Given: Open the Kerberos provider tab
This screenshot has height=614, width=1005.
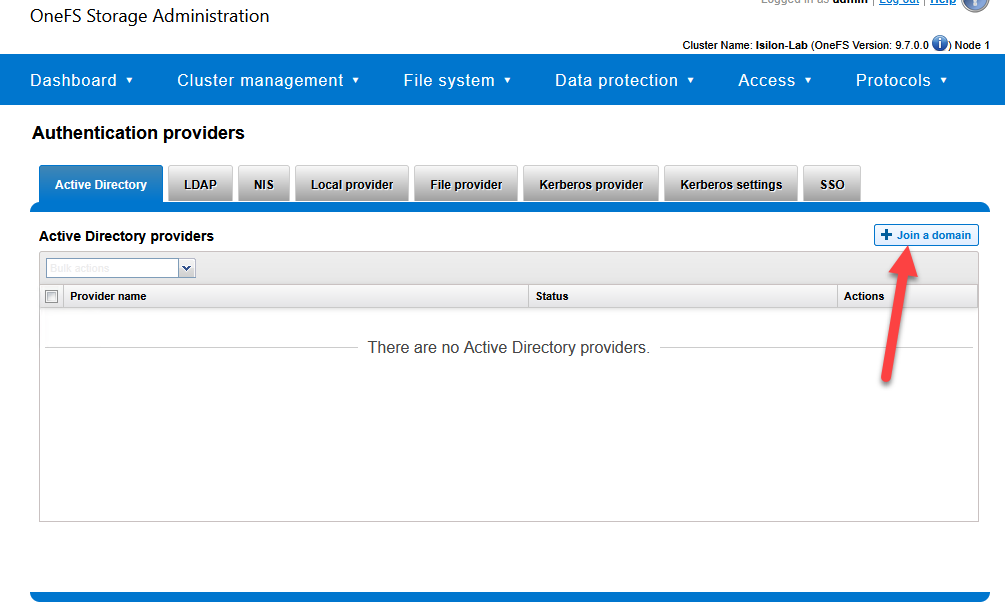Looking at the screenshot, I should 591,184.
